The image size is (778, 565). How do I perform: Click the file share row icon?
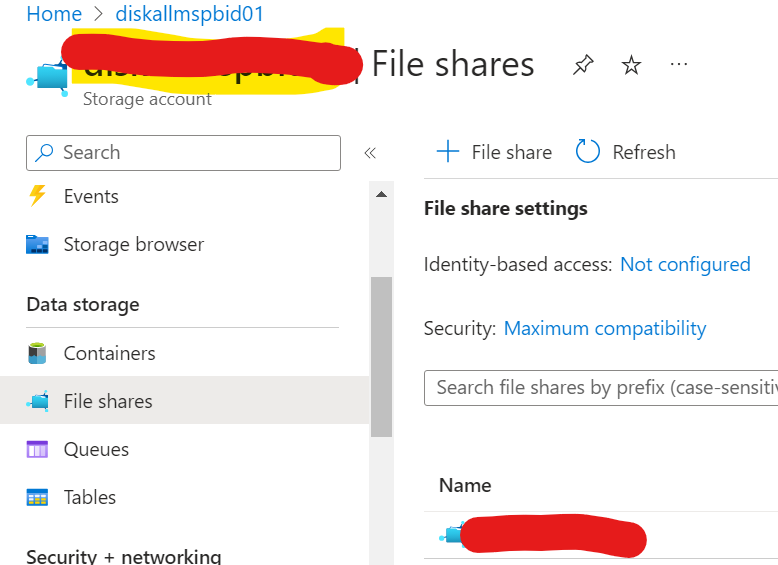(x=451, y=534)
